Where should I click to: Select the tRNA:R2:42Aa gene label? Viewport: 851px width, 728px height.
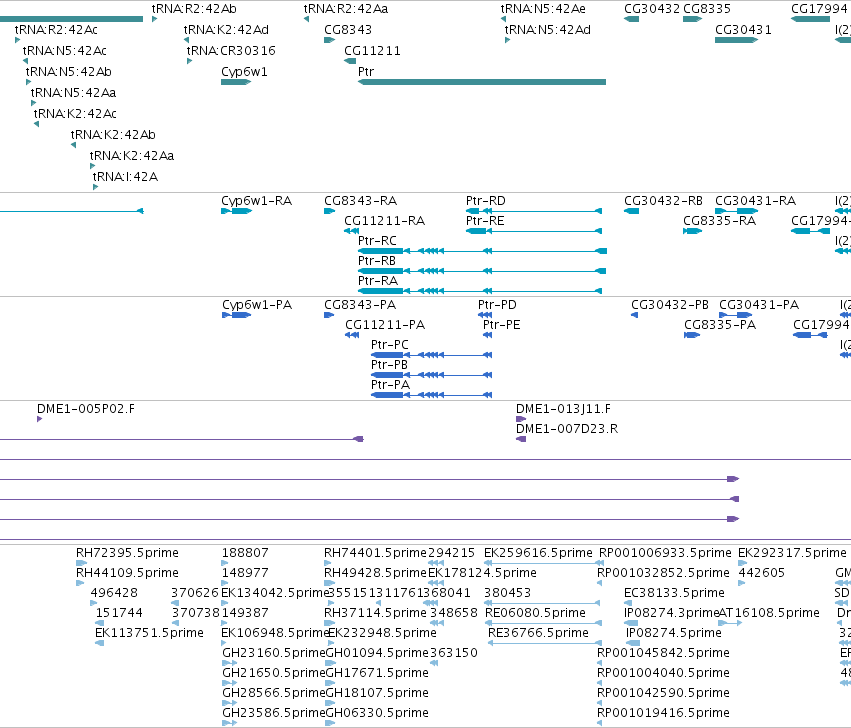[x=346, y=9]
